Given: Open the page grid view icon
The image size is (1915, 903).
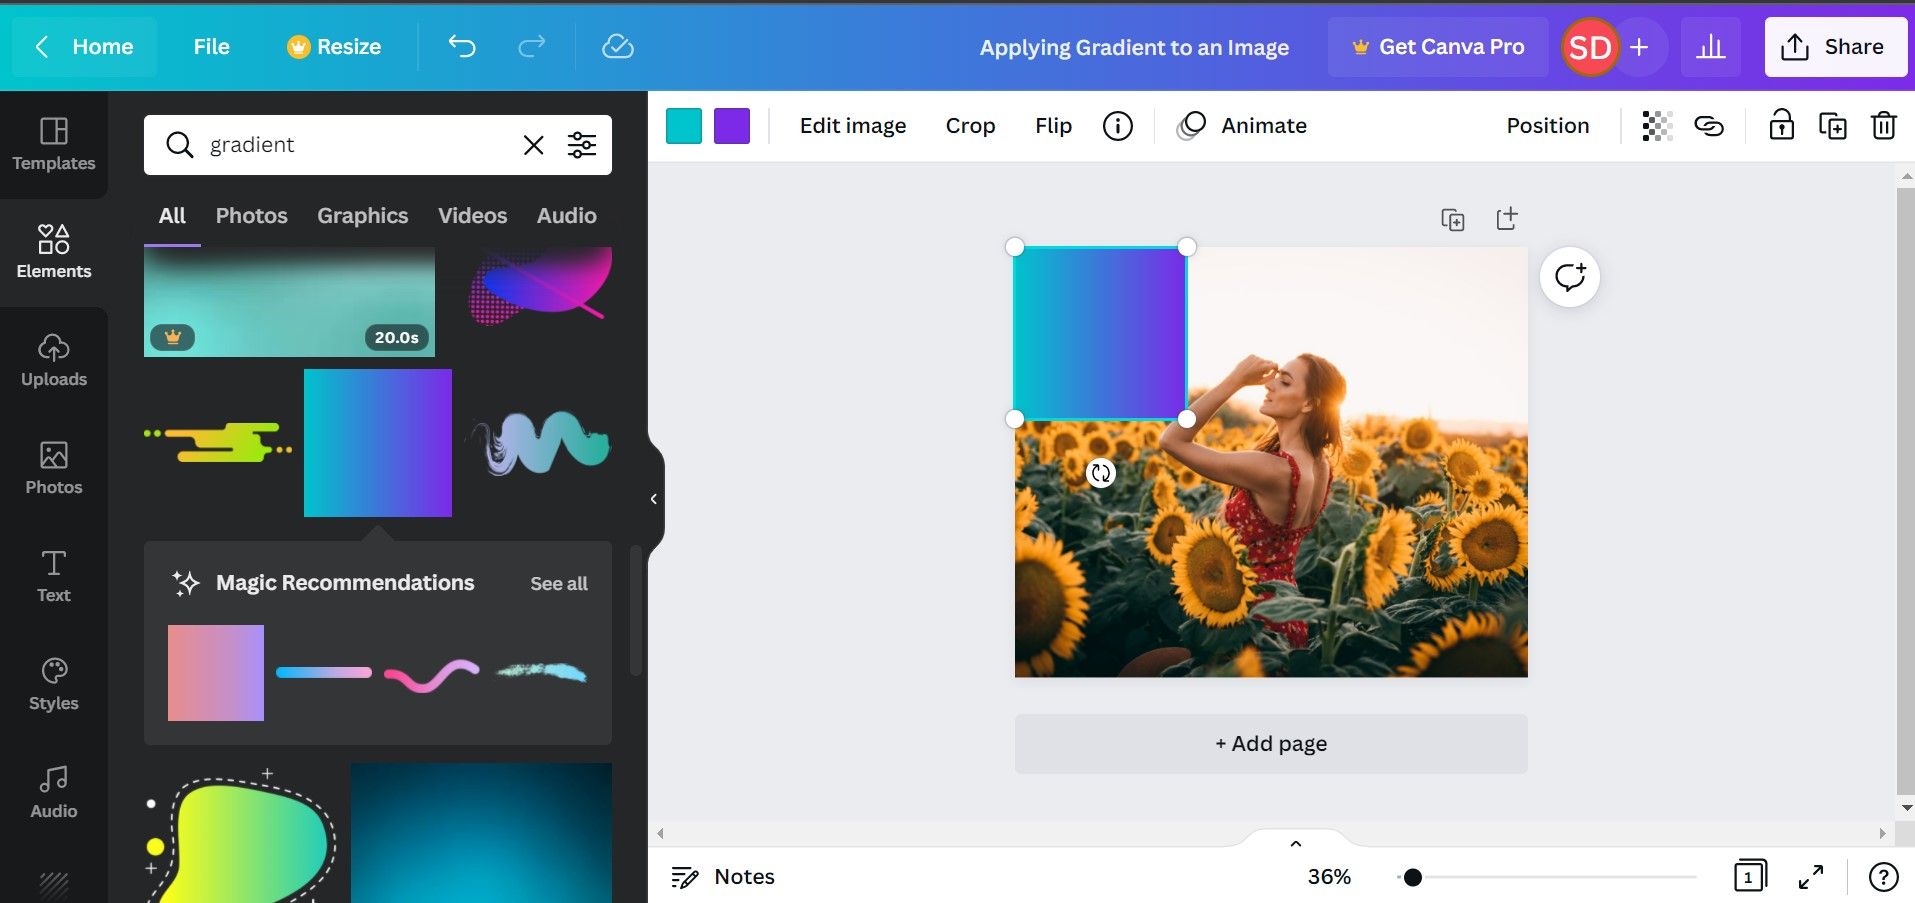Looking at the screenshot, I should click(1750, 877).
